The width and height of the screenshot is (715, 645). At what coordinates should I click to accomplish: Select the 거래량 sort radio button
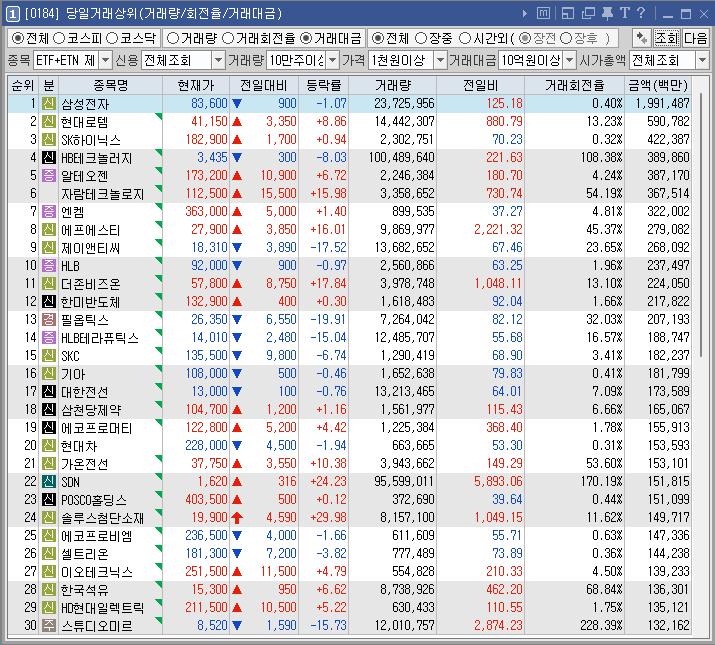click(173, 38)
